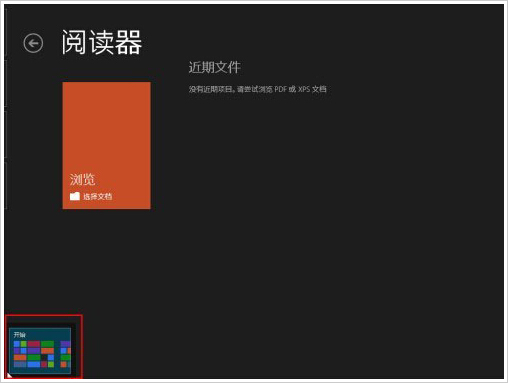Click the 阅读器 app title
510x383 pixels.
pyautogui.click(x=102, y=42)
